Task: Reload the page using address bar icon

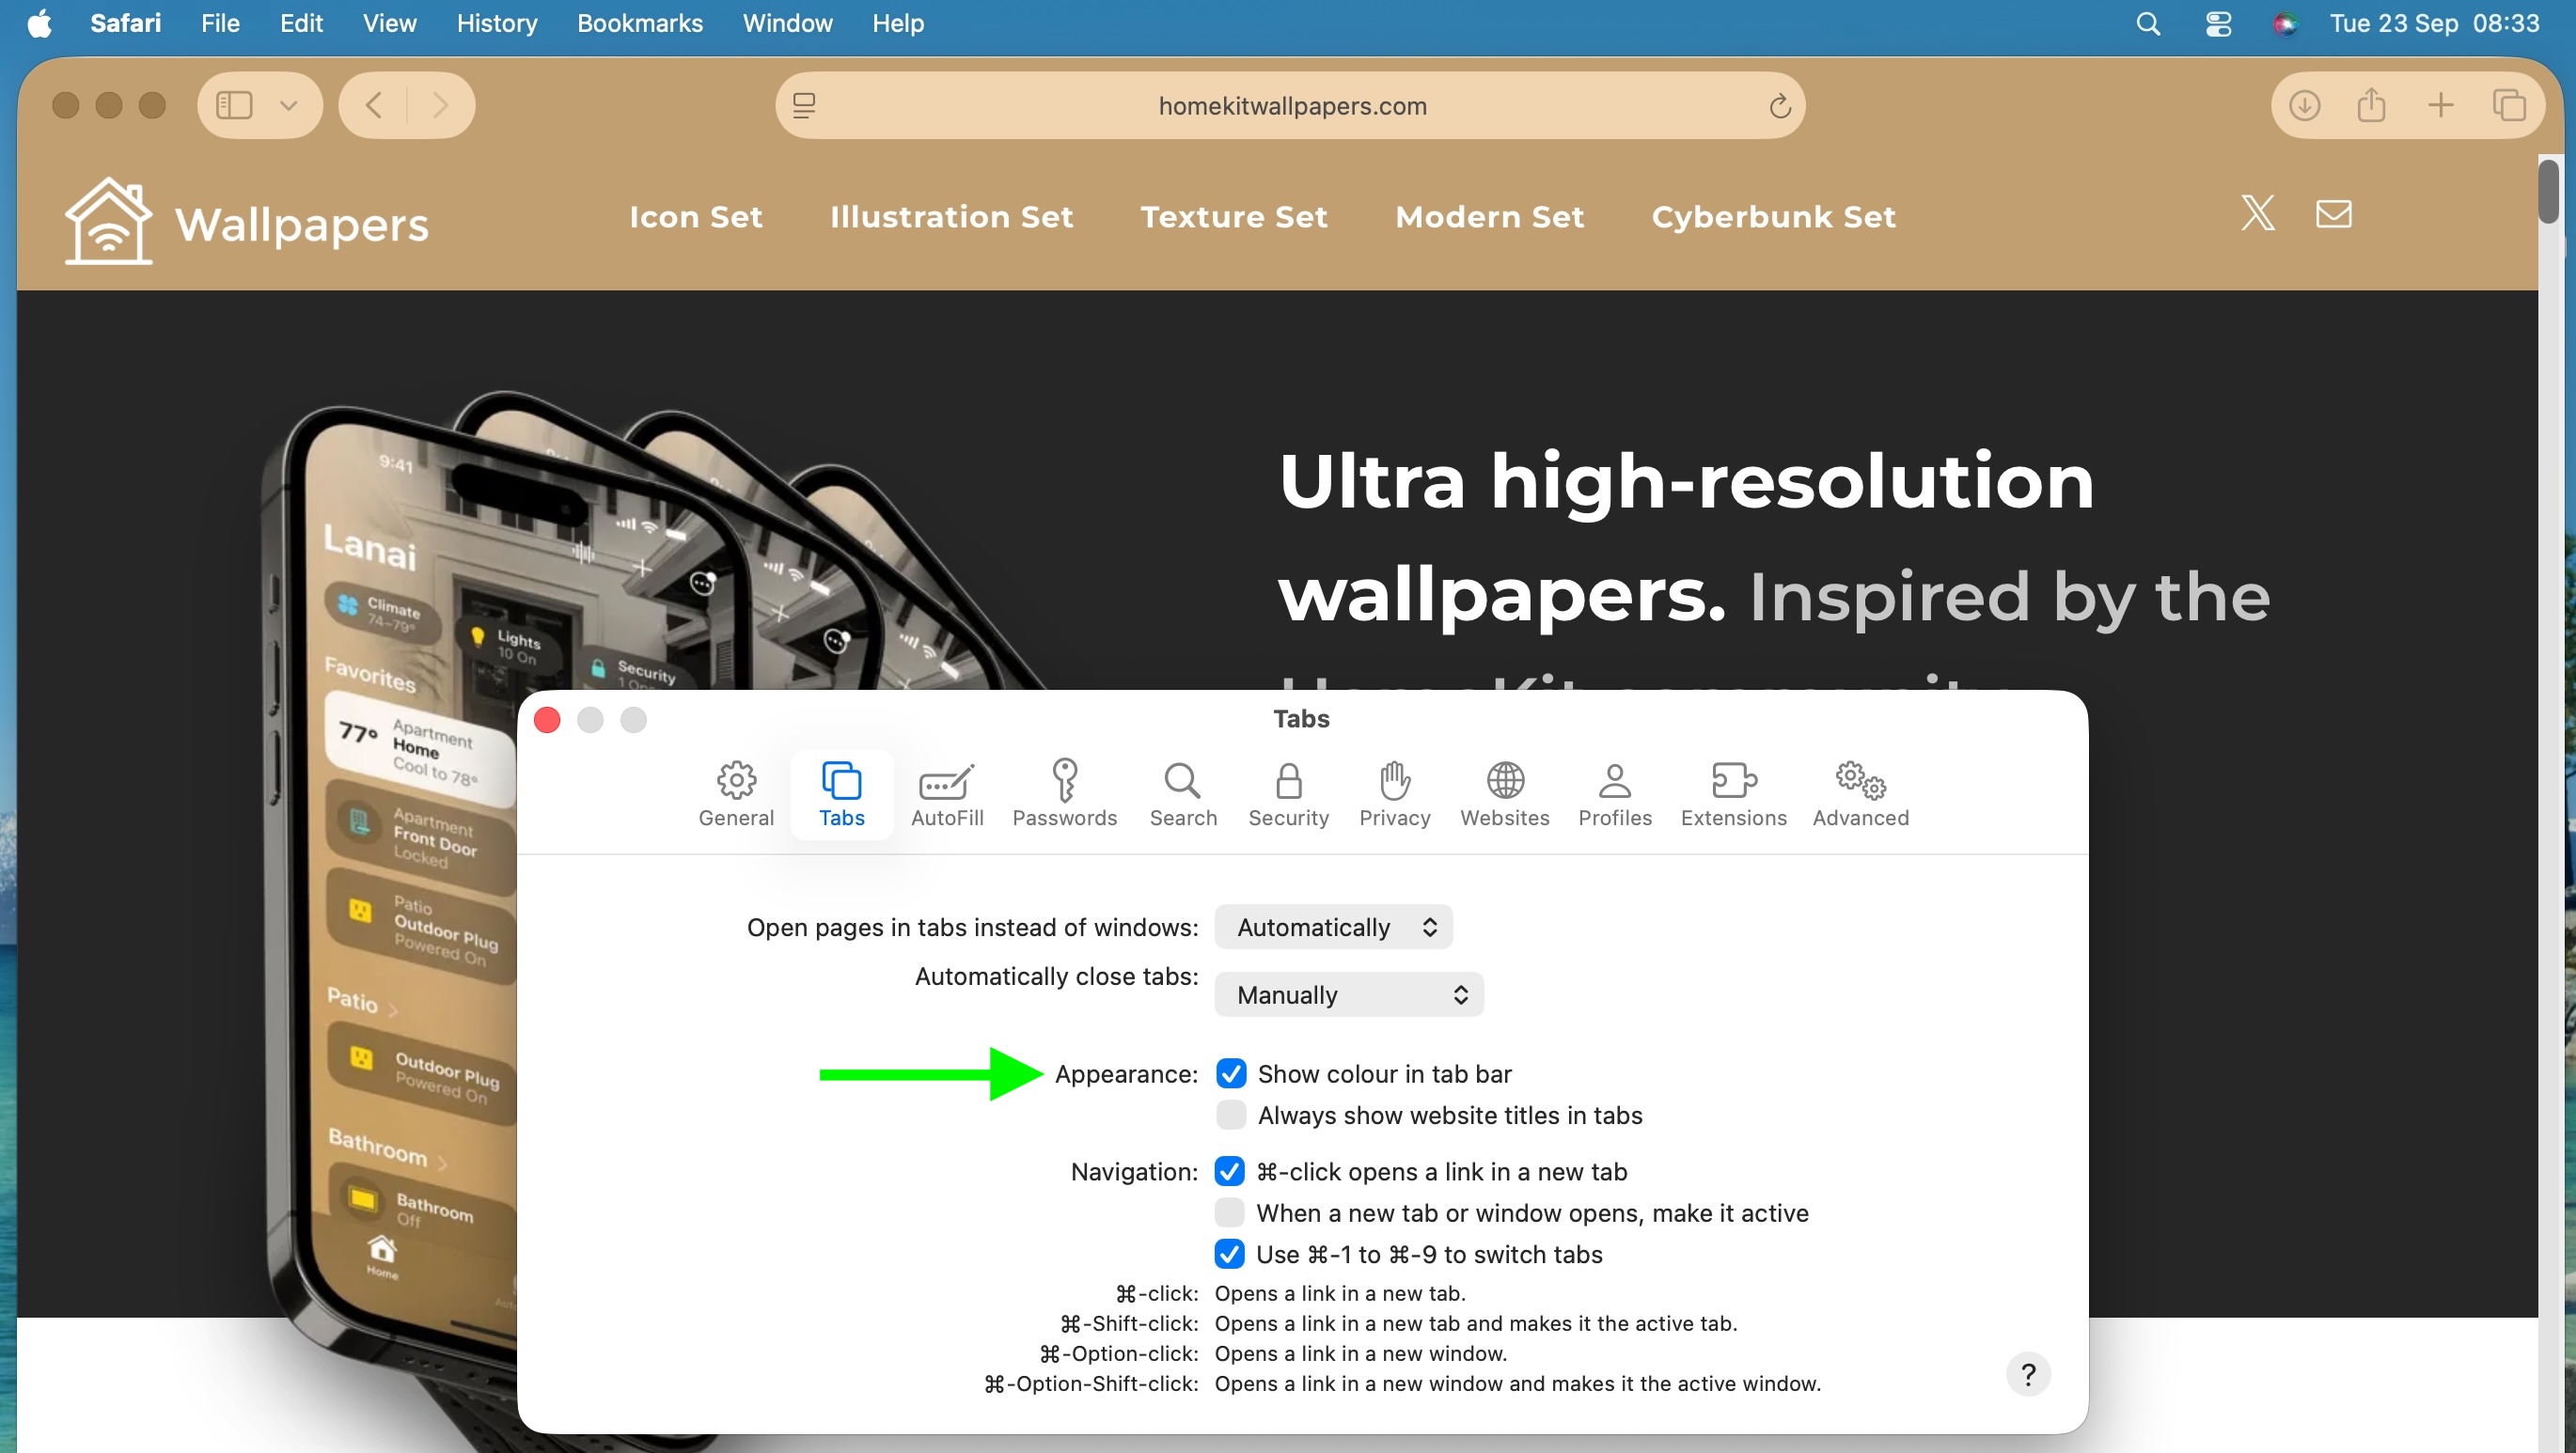Action: pos(1779,106)
